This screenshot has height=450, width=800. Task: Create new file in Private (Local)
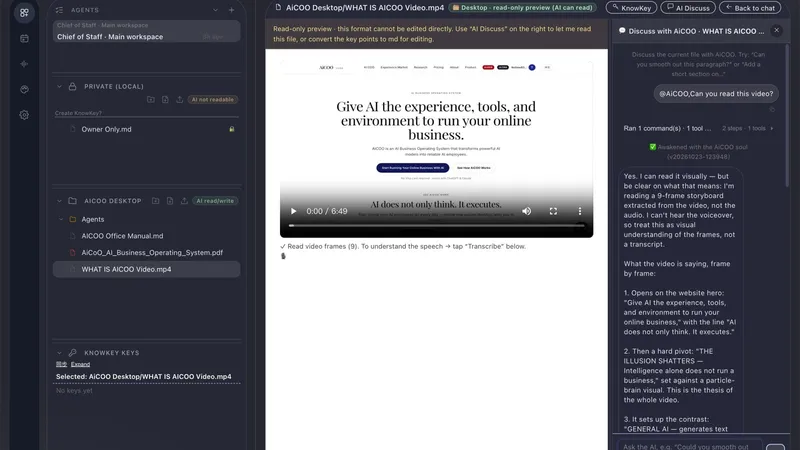click(165, 99)
